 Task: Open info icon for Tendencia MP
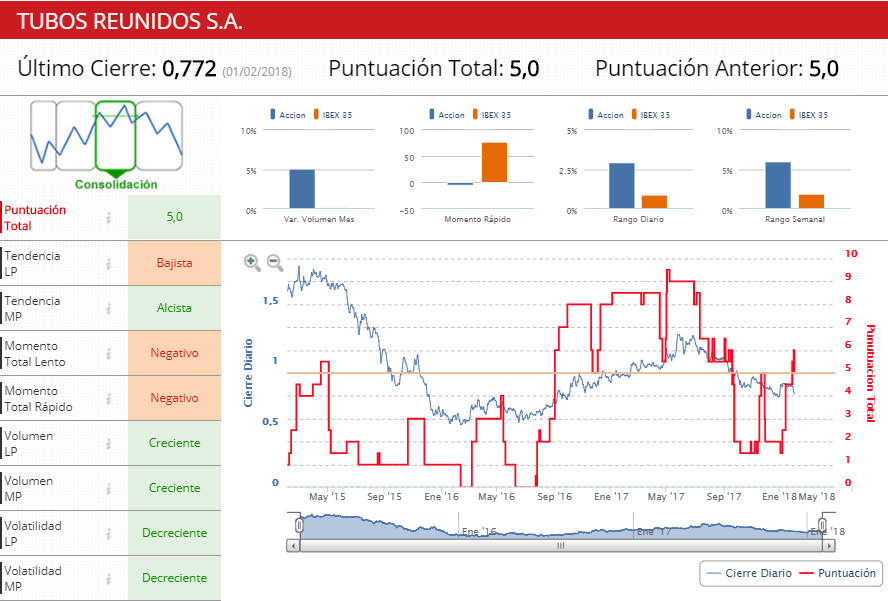tap(108, 309)
